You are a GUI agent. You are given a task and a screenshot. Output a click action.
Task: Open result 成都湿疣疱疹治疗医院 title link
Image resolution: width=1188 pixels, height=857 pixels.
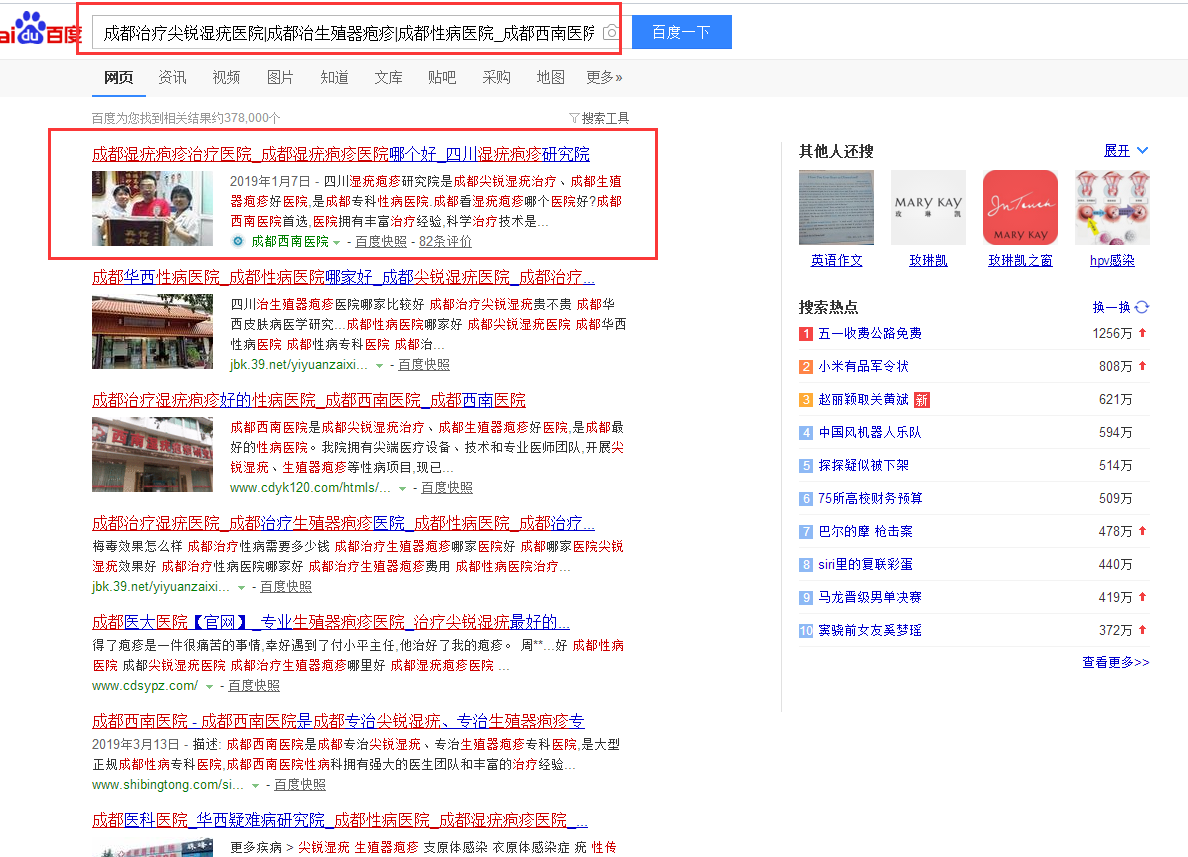pos(340,154)
